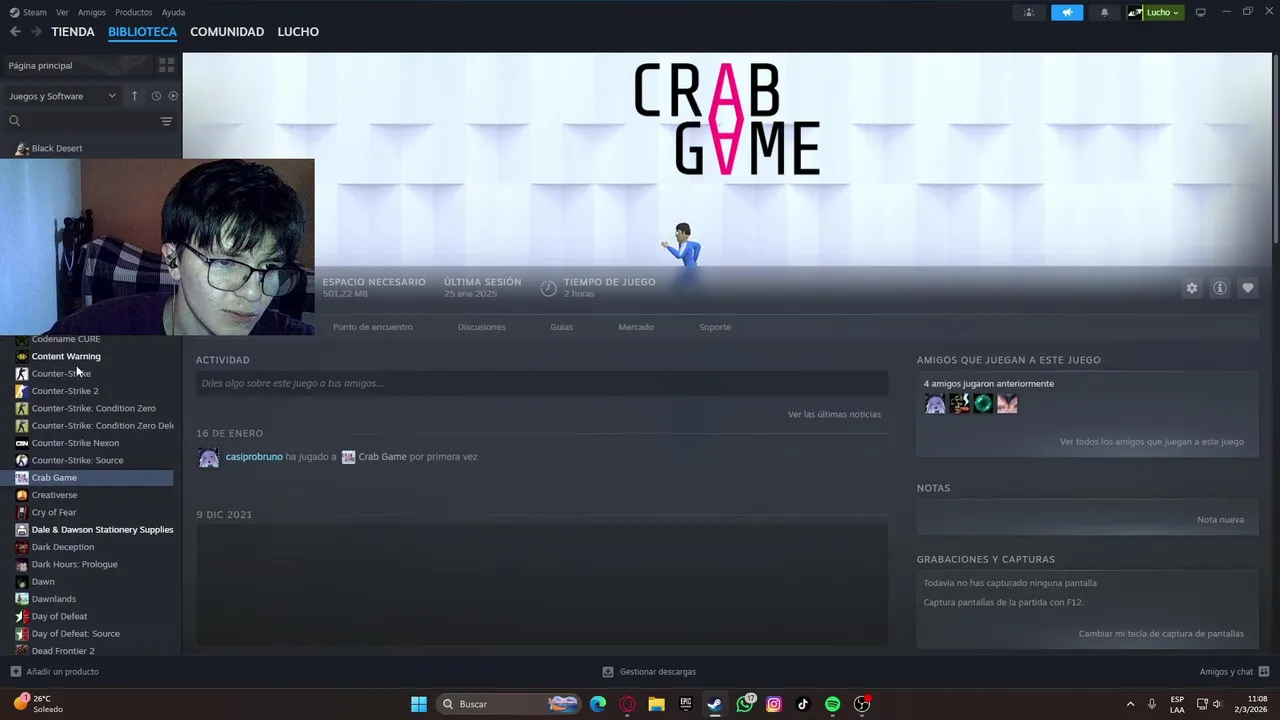Click Nota nueva button
Viewport: 1280px width, 720px height.
pos(1220,519)
